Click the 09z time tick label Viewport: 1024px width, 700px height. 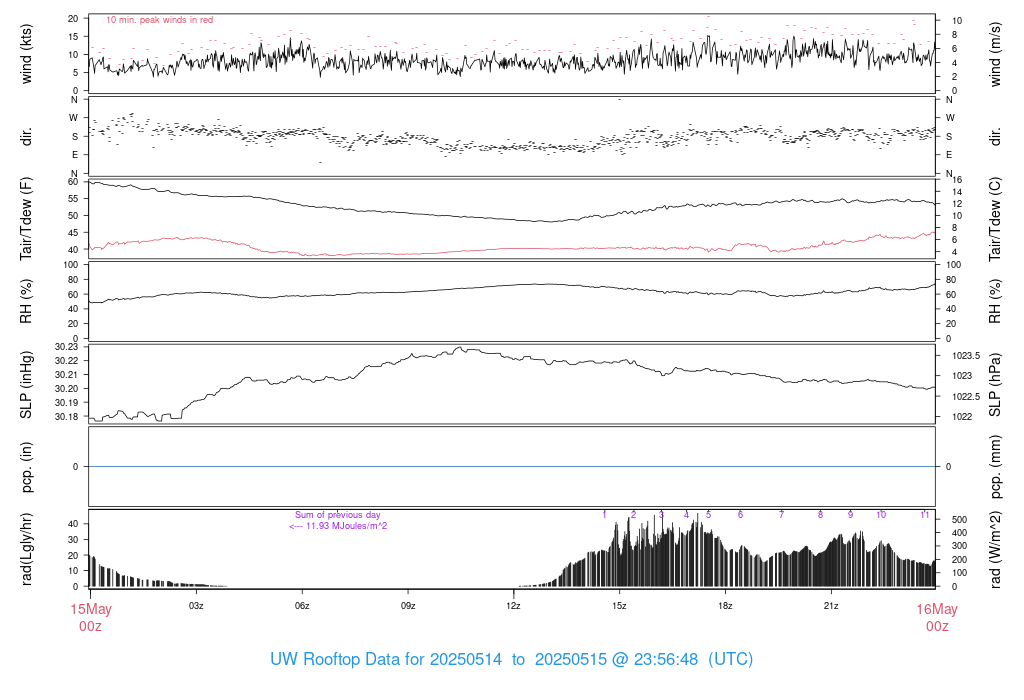tap(408, 606)
